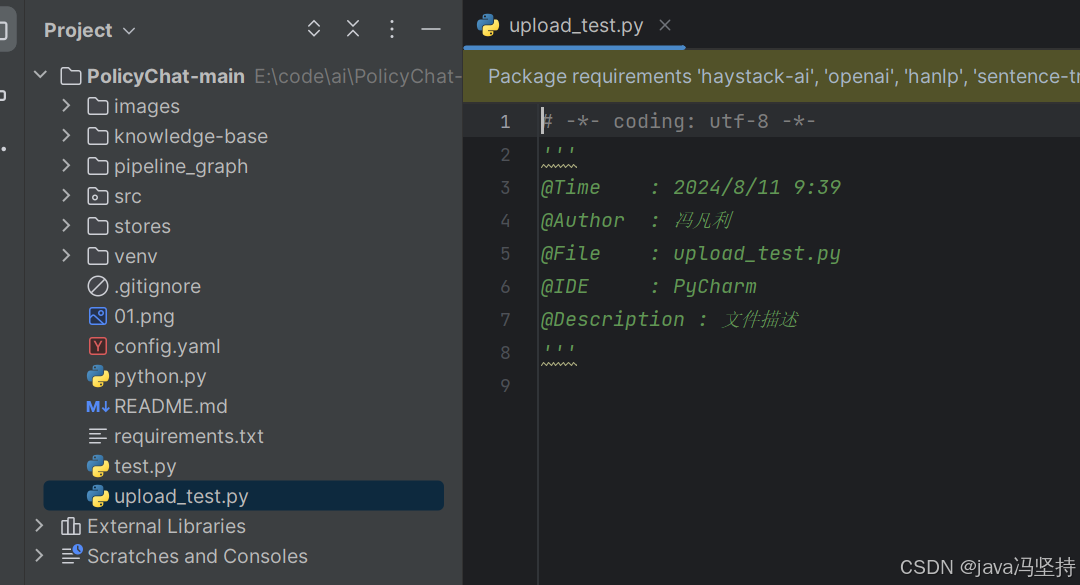Collapse the PolicyChat-main project root

(40, 75)
